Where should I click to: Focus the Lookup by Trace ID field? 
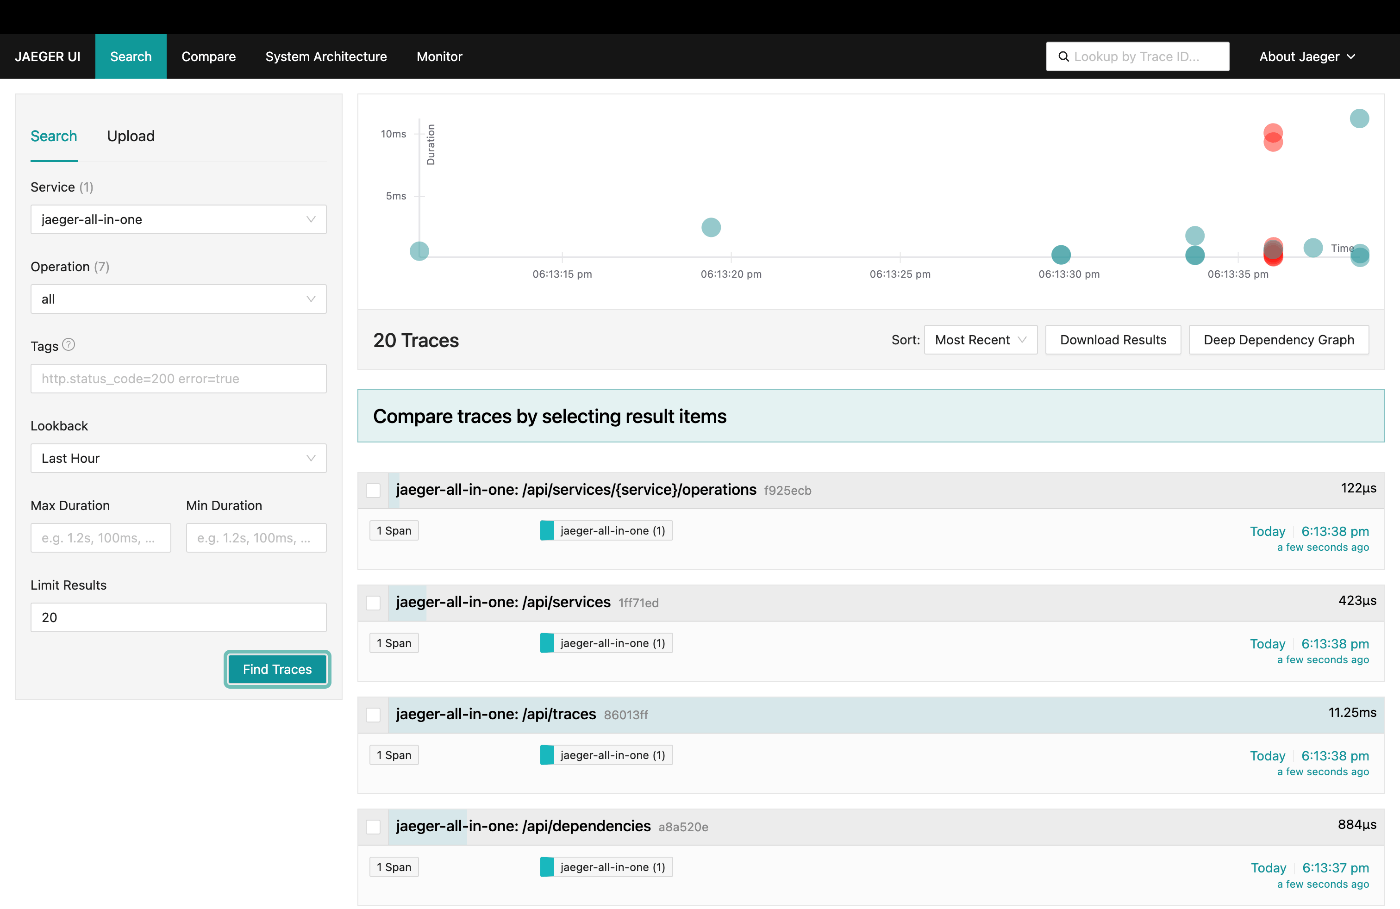(x=1138, y=57)
